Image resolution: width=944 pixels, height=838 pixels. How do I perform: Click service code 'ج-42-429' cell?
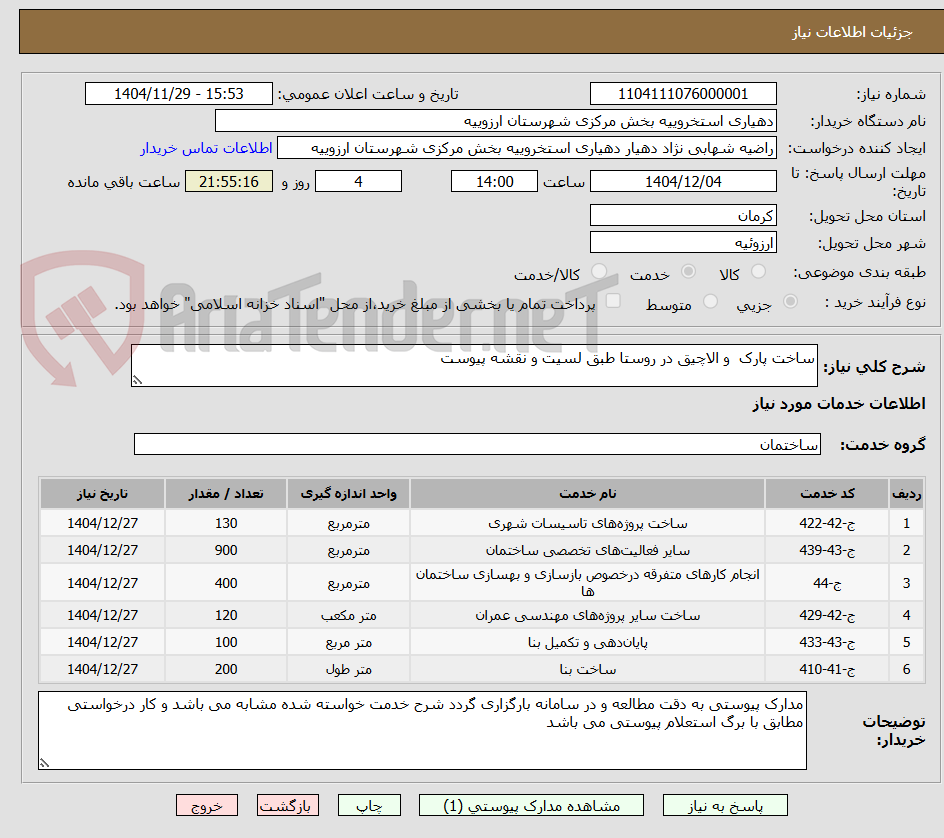(x=827, y=615)
